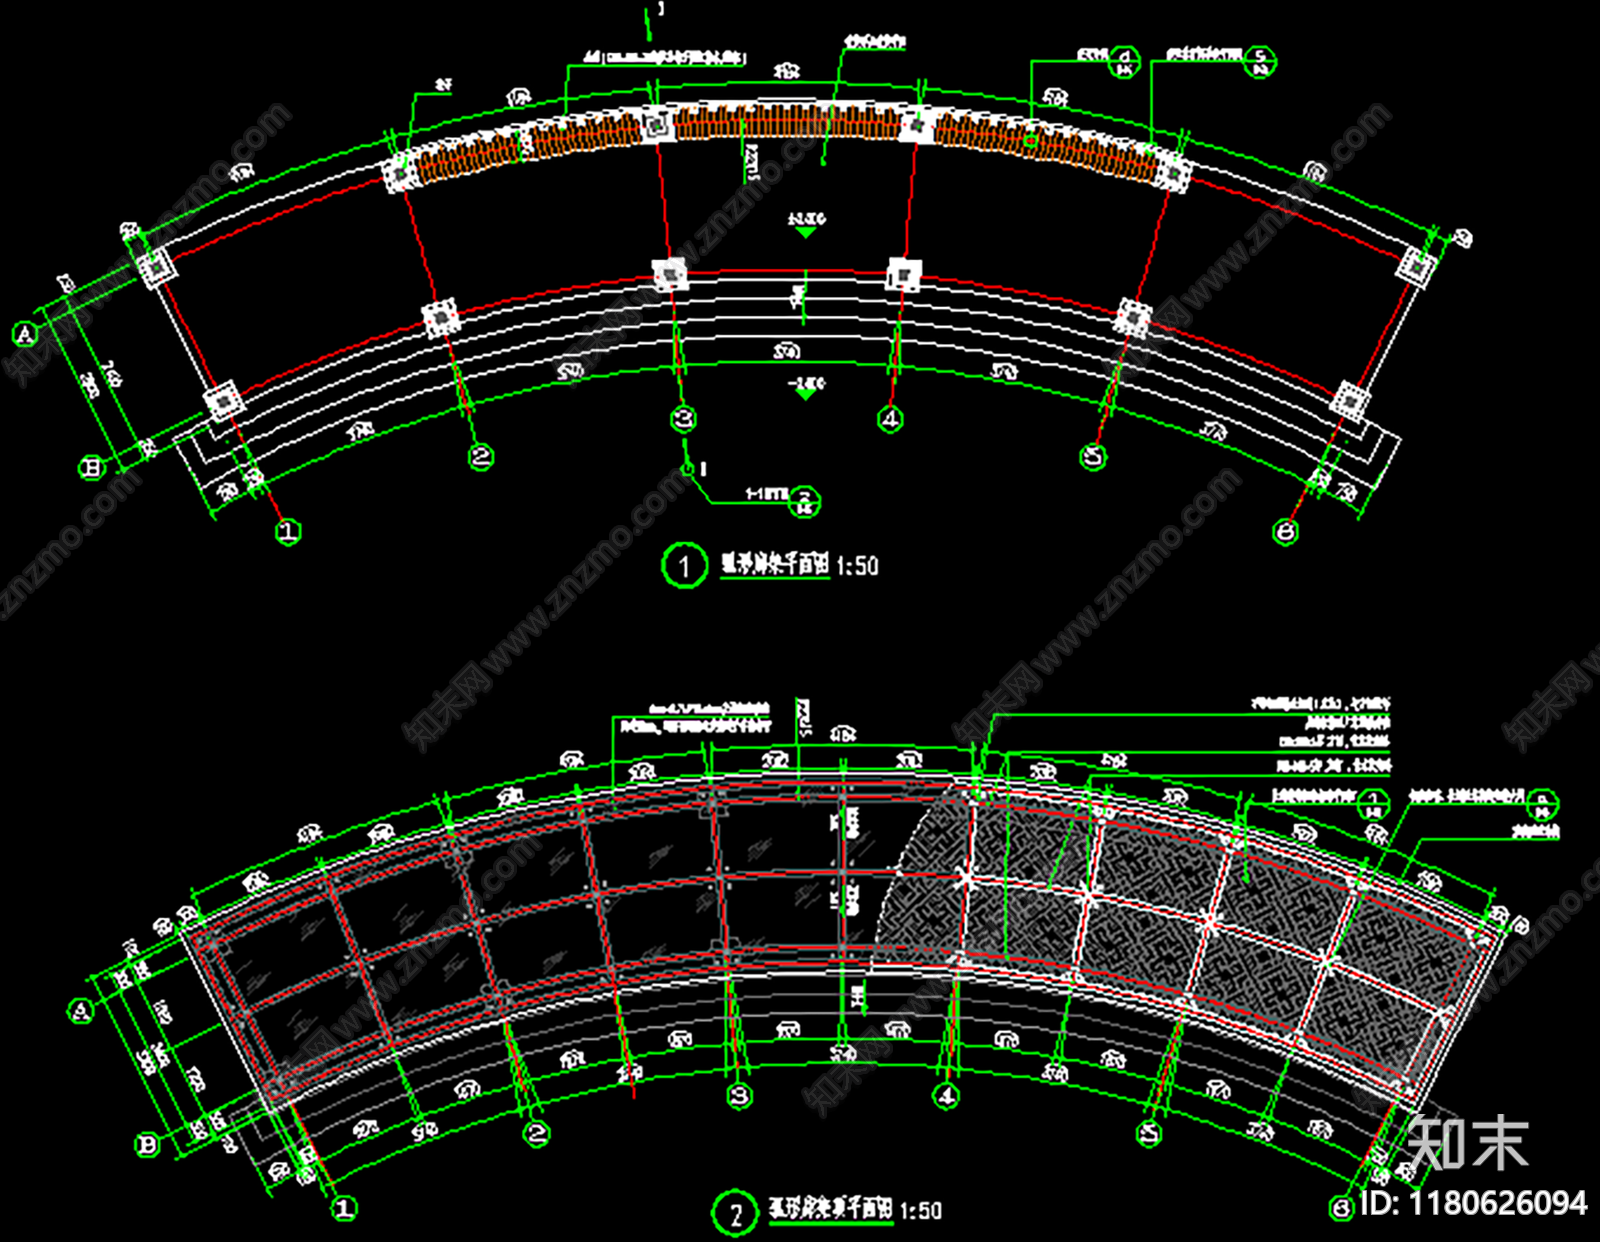Select inner-arc column on grid 3 in drawing 1
1600x1242 pixels.
click(x=670, y=274)
